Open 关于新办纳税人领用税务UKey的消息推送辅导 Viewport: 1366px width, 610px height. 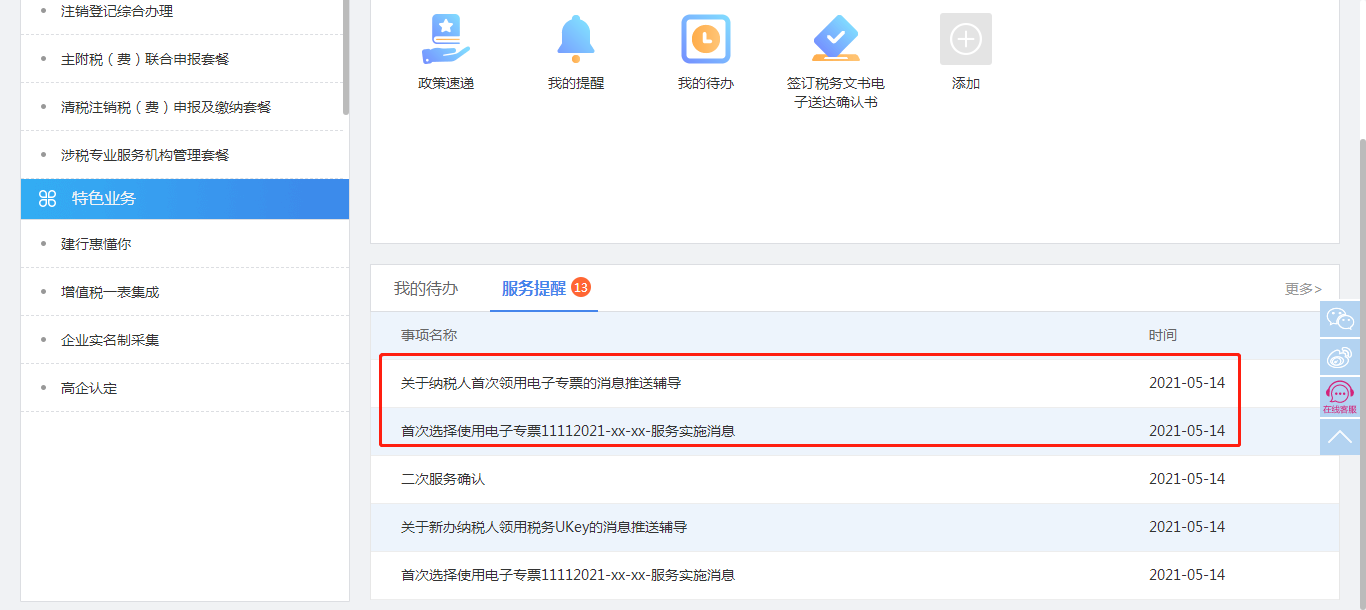click(544, 527)
